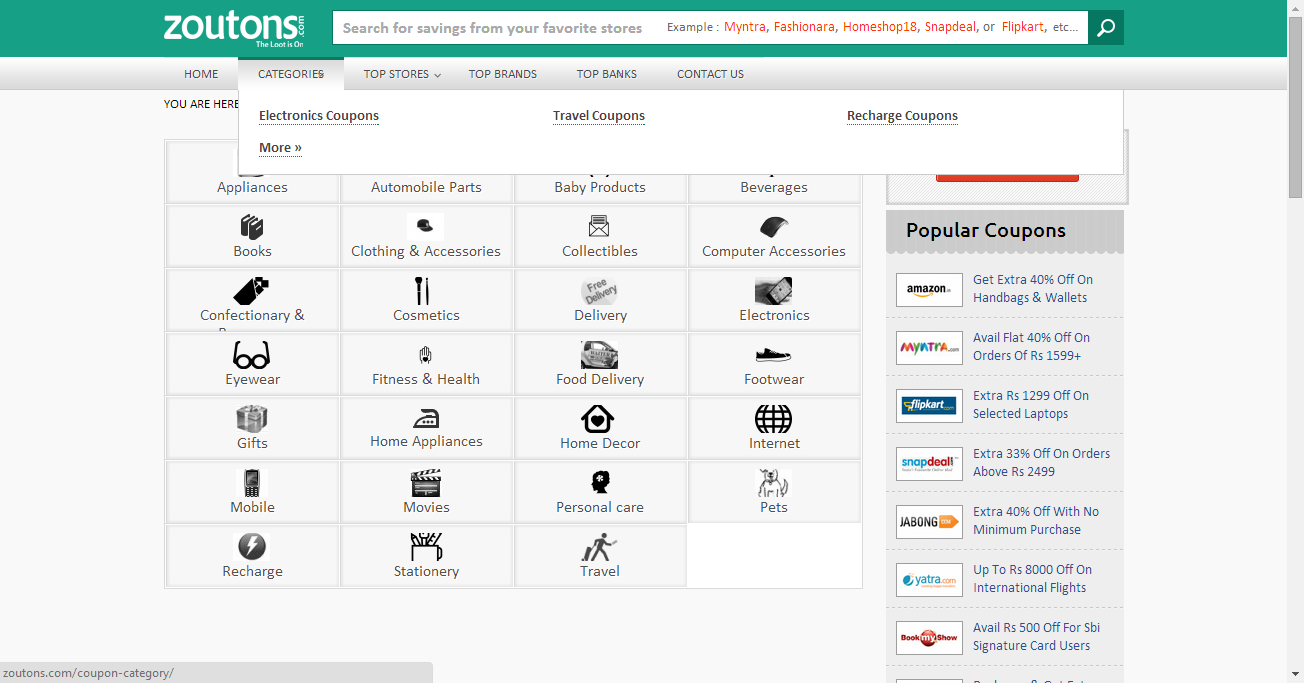
Task: Open the Flipkart logo thumbnail
Action: click(x=929, y=406)
